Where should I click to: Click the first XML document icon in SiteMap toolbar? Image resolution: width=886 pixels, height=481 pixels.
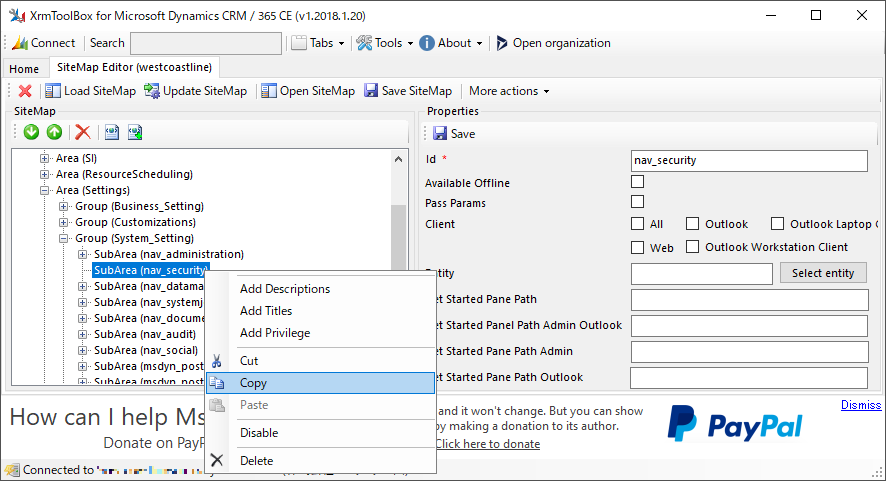pyautogui.click(x=112, y=132)
